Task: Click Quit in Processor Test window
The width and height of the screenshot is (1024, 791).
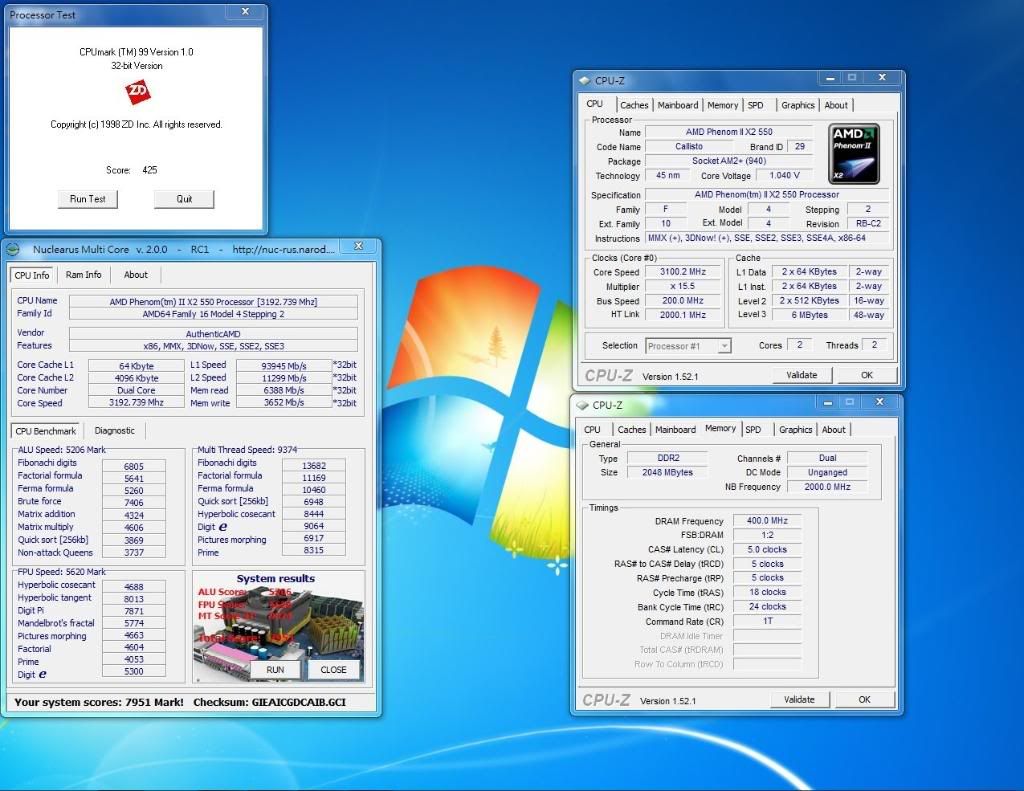Action: (x=184, y=199)
